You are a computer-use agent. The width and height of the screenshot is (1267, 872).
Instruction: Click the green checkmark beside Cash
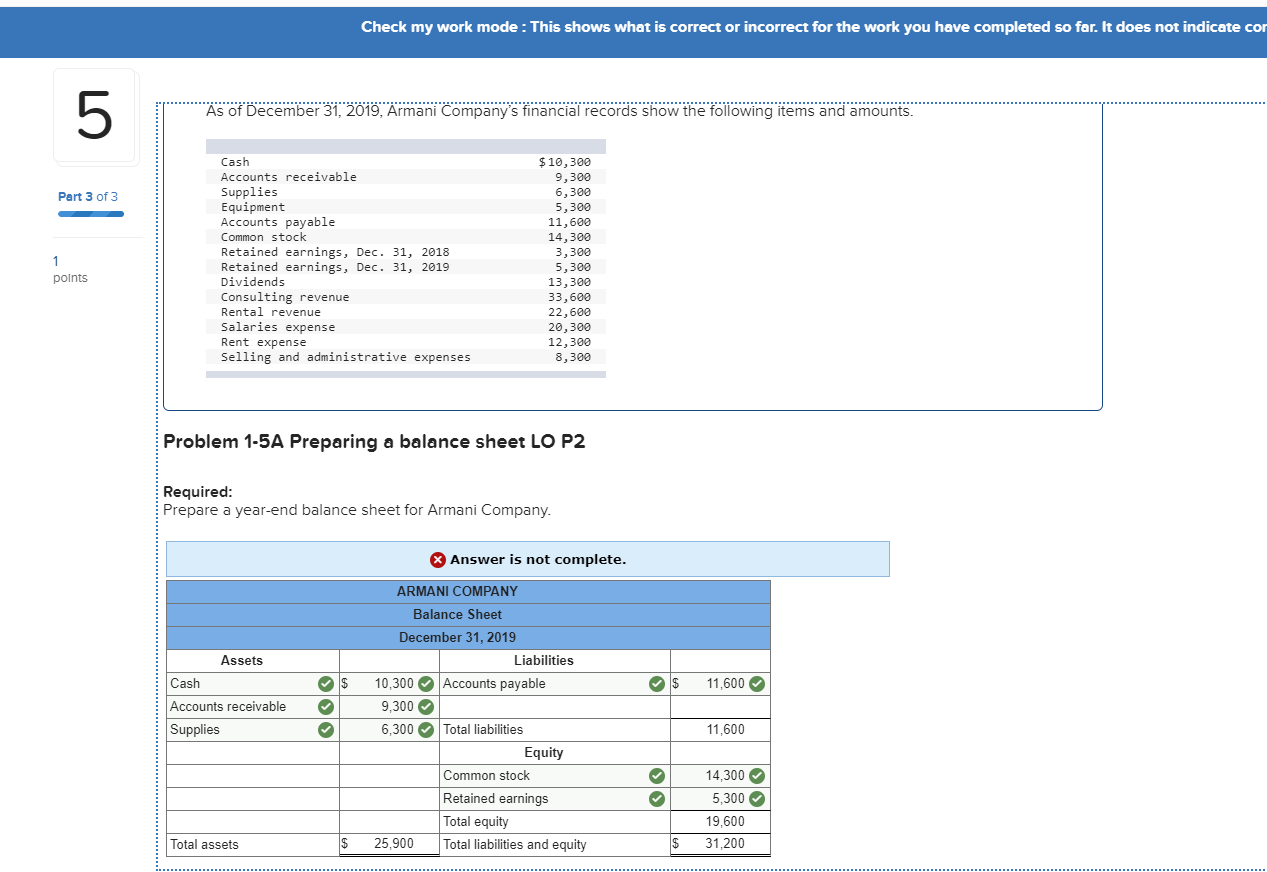point(325,684)
